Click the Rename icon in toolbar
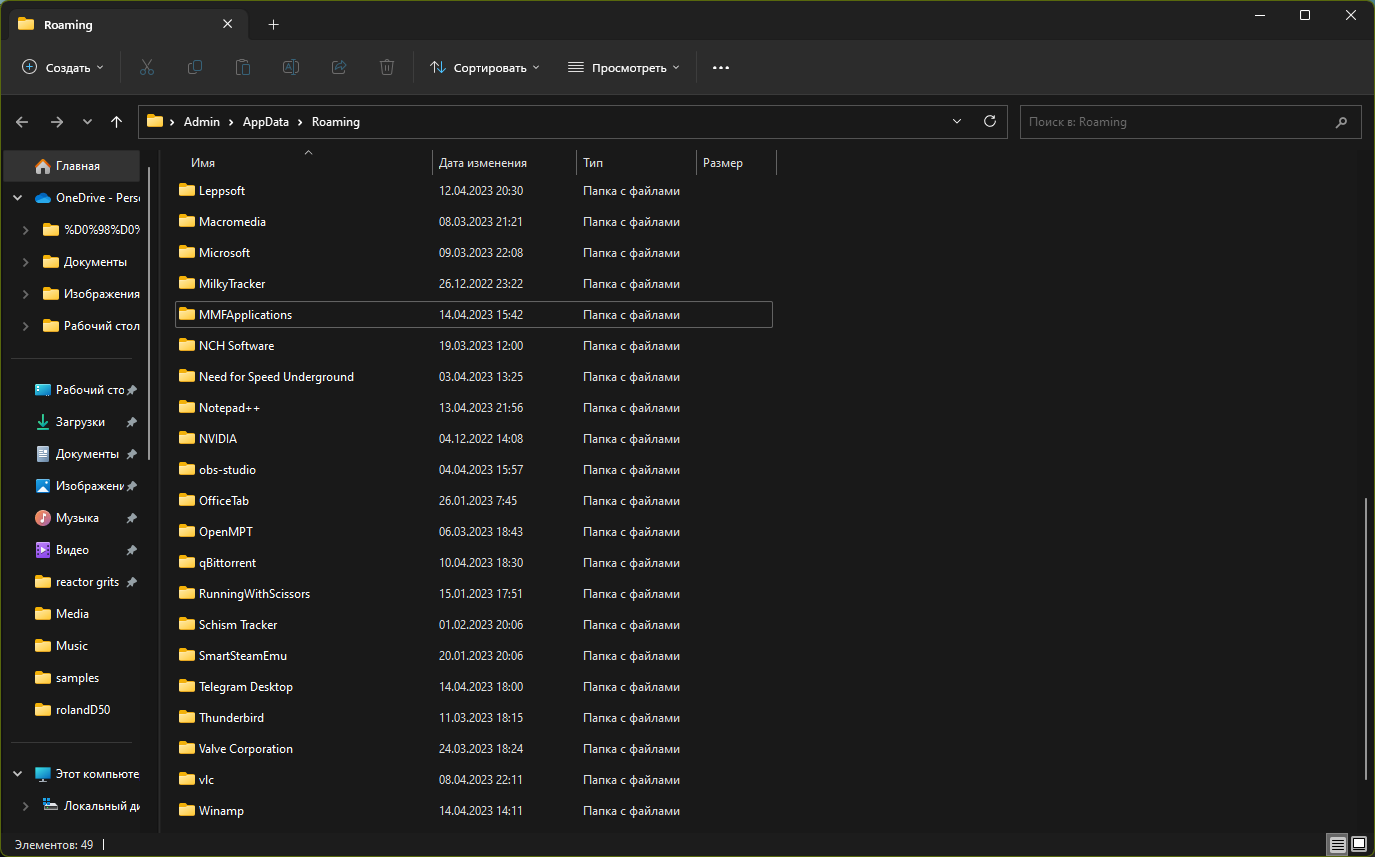 (x=291, y=67)
